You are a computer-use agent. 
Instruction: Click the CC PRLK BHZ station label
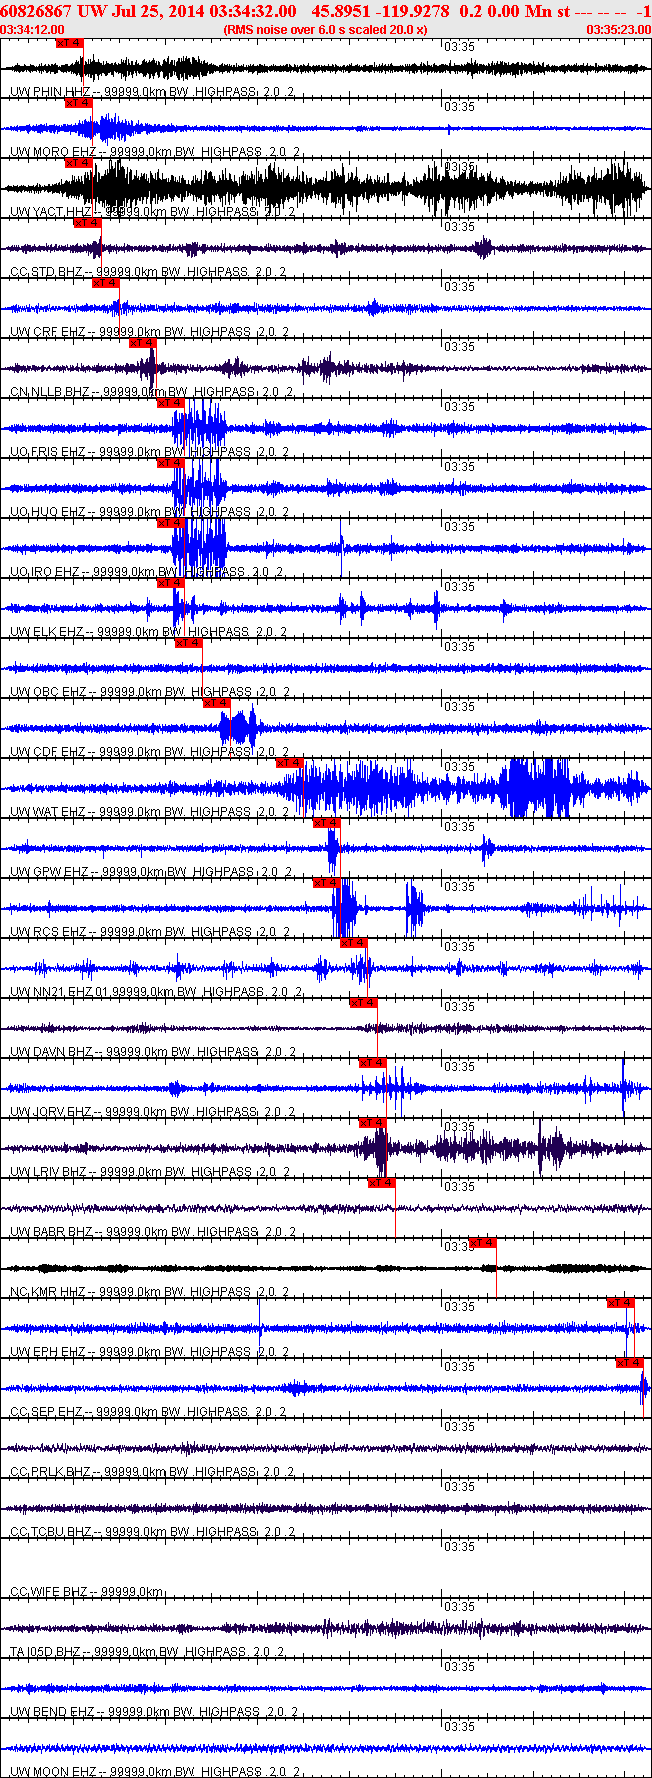pyautogui.click(x=153, y=1472)
